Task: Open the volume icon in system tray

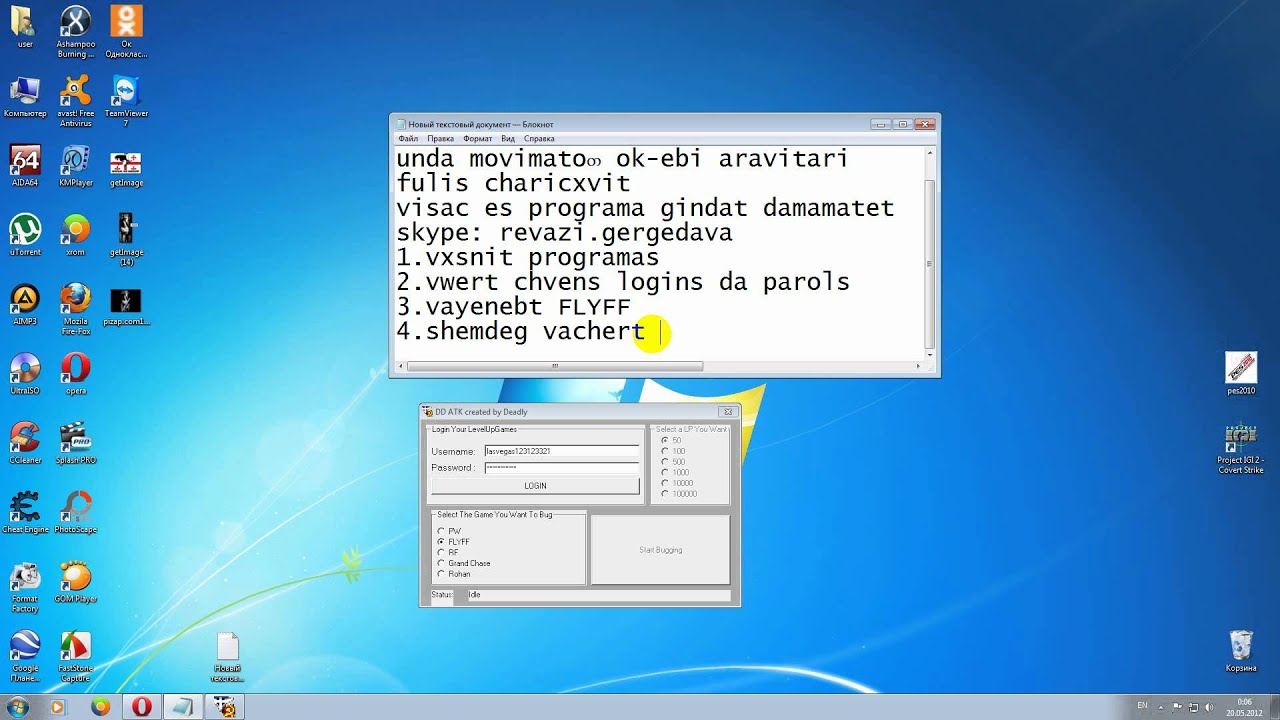Action: coord(1208,707)
